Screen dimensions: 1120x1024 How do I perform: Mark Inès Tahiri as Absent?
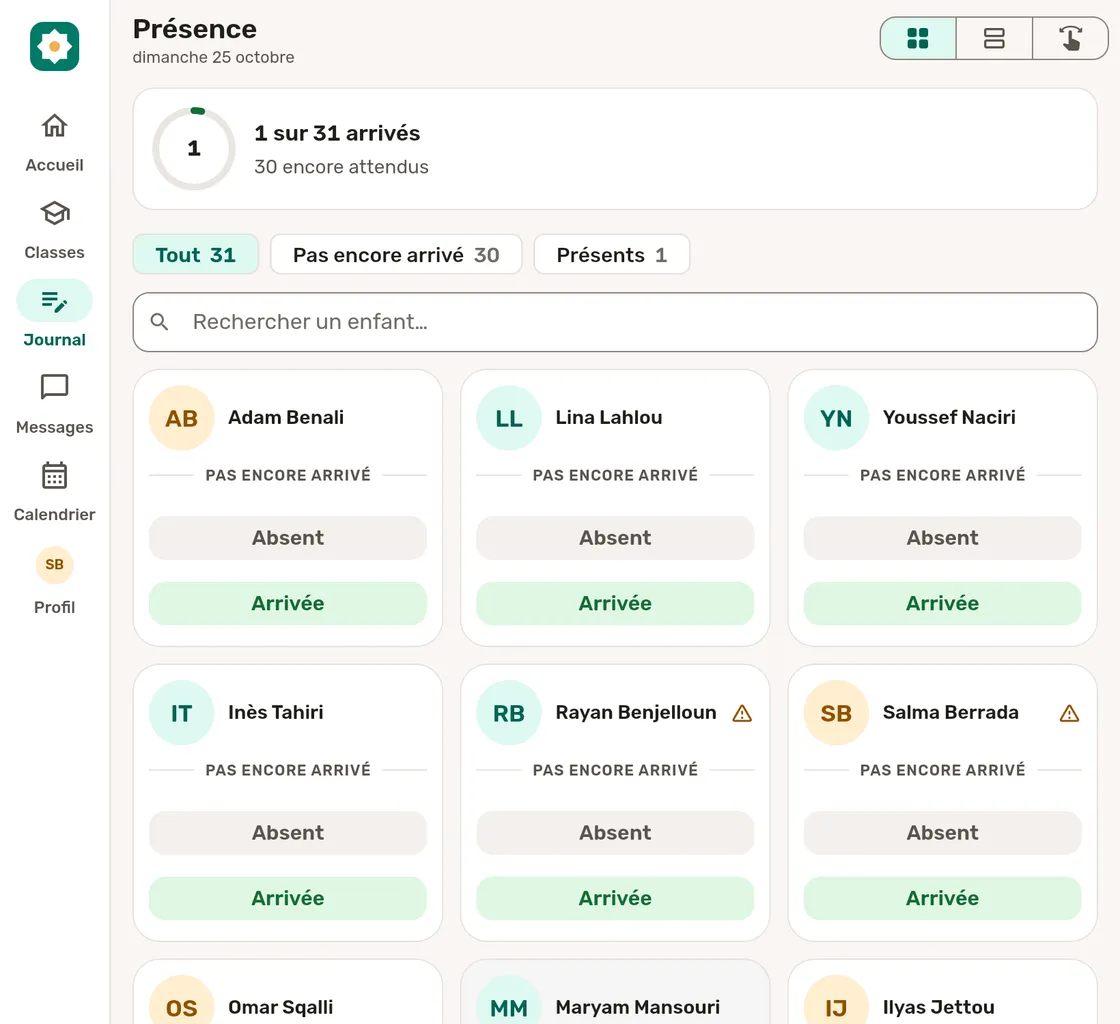pos(288,833)
